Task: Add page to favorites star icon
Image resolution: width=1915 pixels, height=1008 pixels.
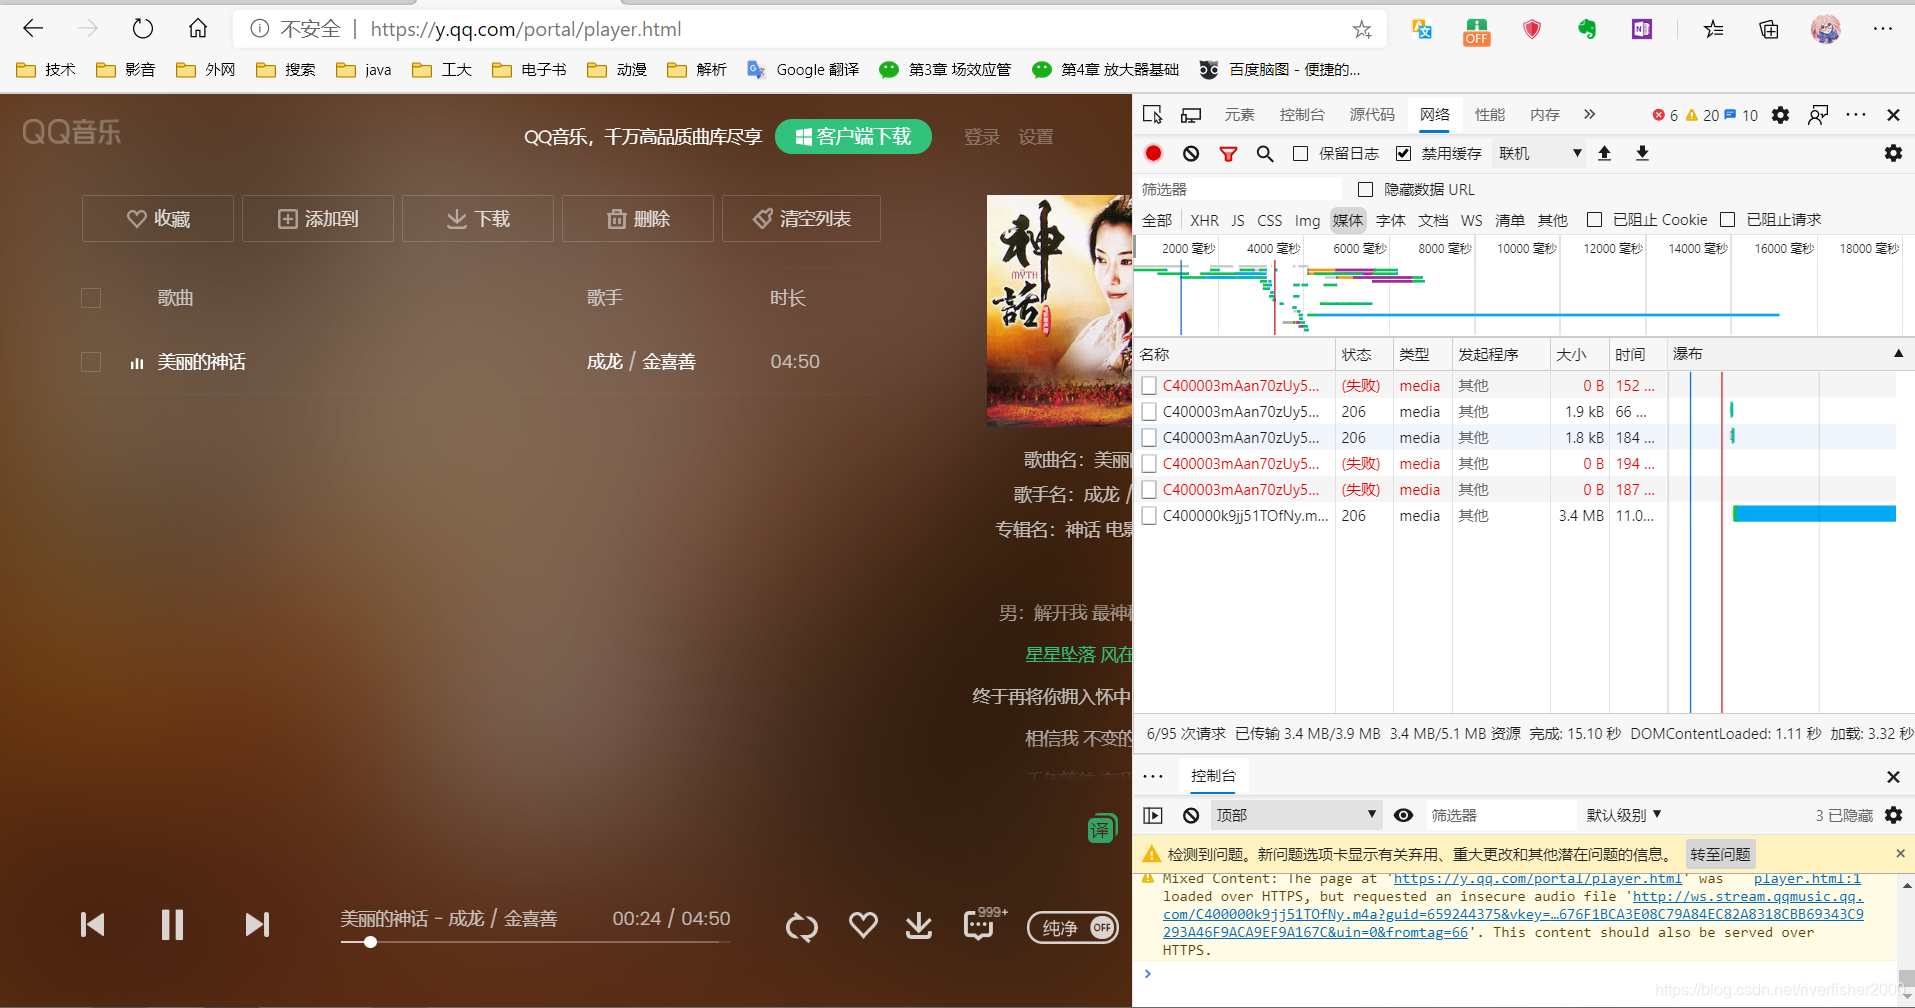Action: click(1362, 30)
